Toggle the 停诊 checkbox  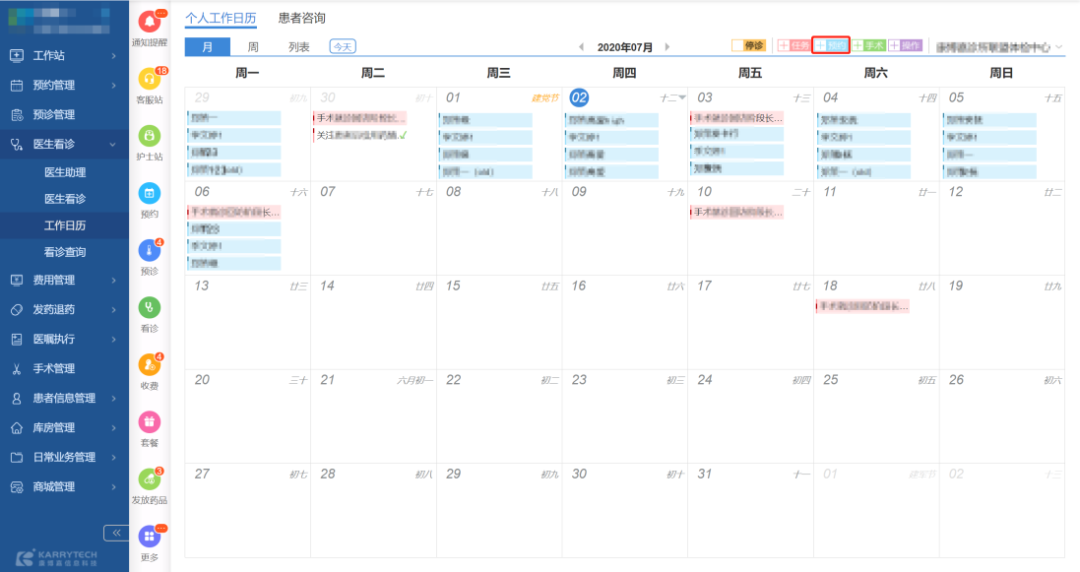point(737,46)
